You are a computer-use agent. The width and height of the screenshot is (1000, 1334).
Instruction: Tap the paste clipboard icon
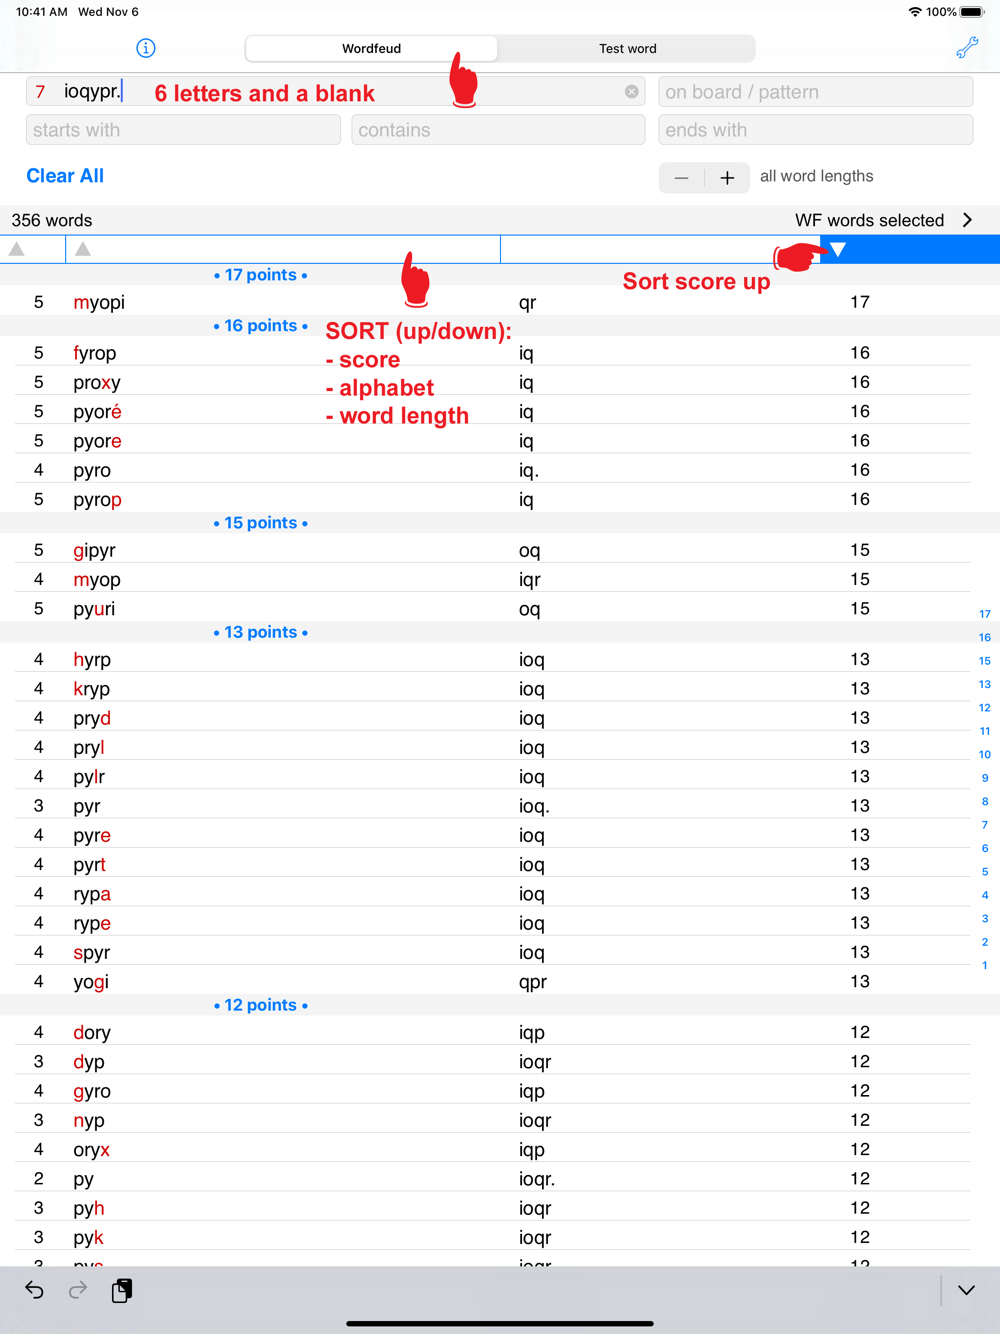coord(122,1290)
